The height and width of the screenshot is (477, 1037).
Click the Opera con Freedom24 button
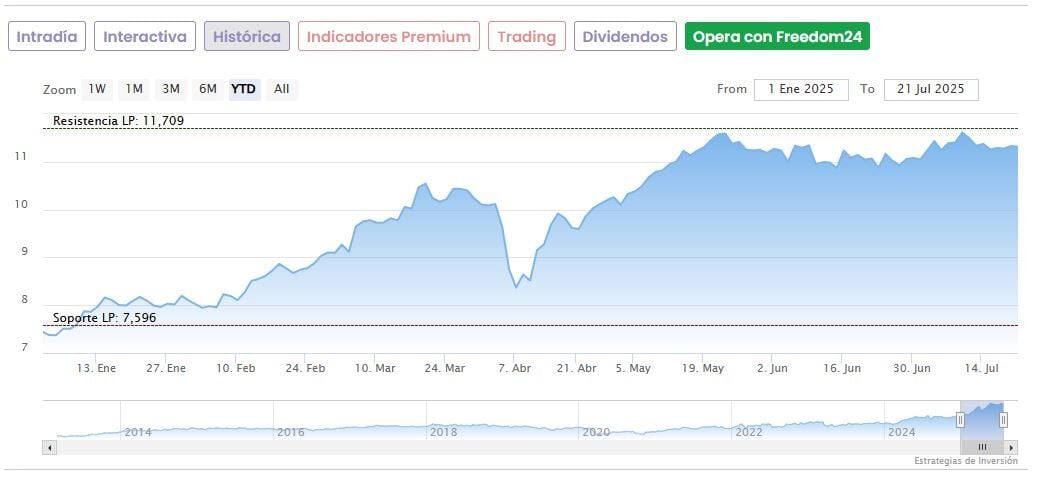coord(777,37)
